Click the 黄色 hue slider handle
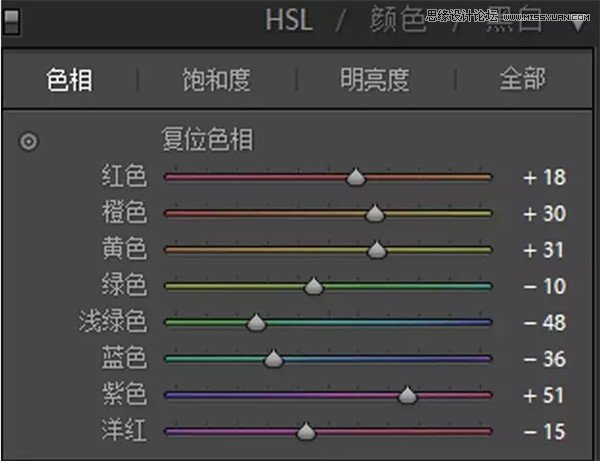This screenshot has width=600, height=461. coord(377,250)
